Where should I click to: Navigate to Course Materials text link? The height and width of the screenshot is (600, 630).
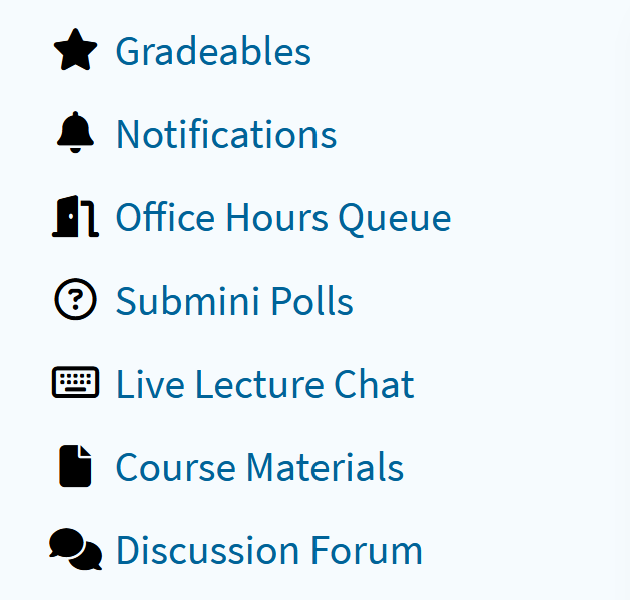coord(260,467)
